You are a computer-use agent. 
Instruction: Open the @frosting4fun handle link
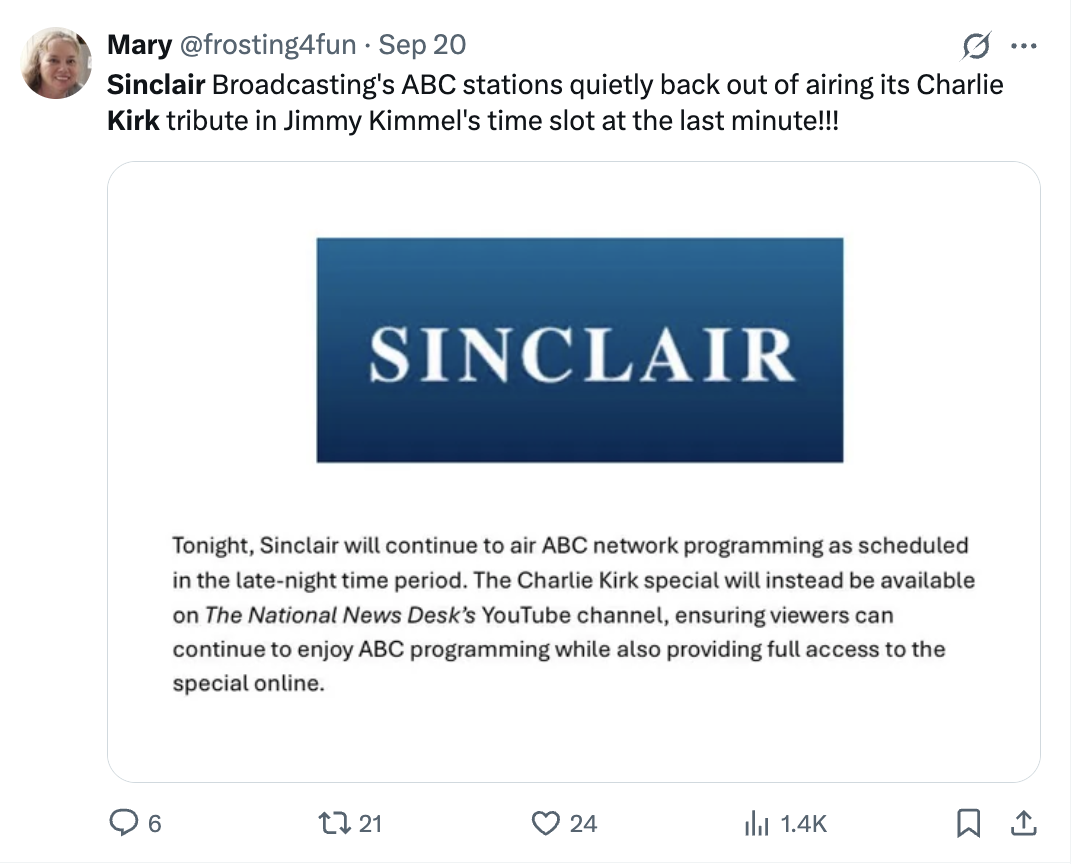point(266,45)
